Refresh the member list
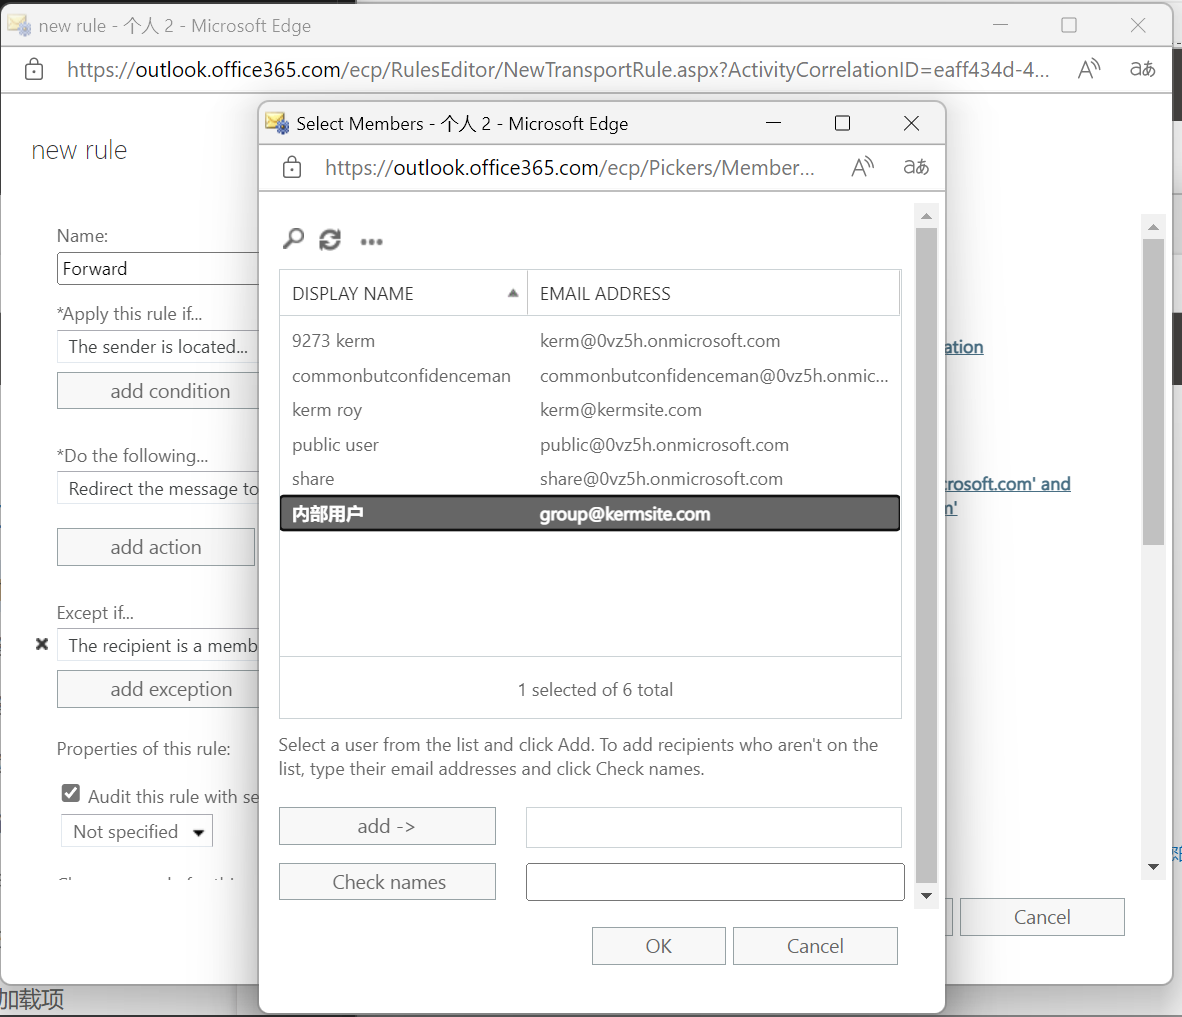The image size is (1182, 1017). click(x=330, y=240)
